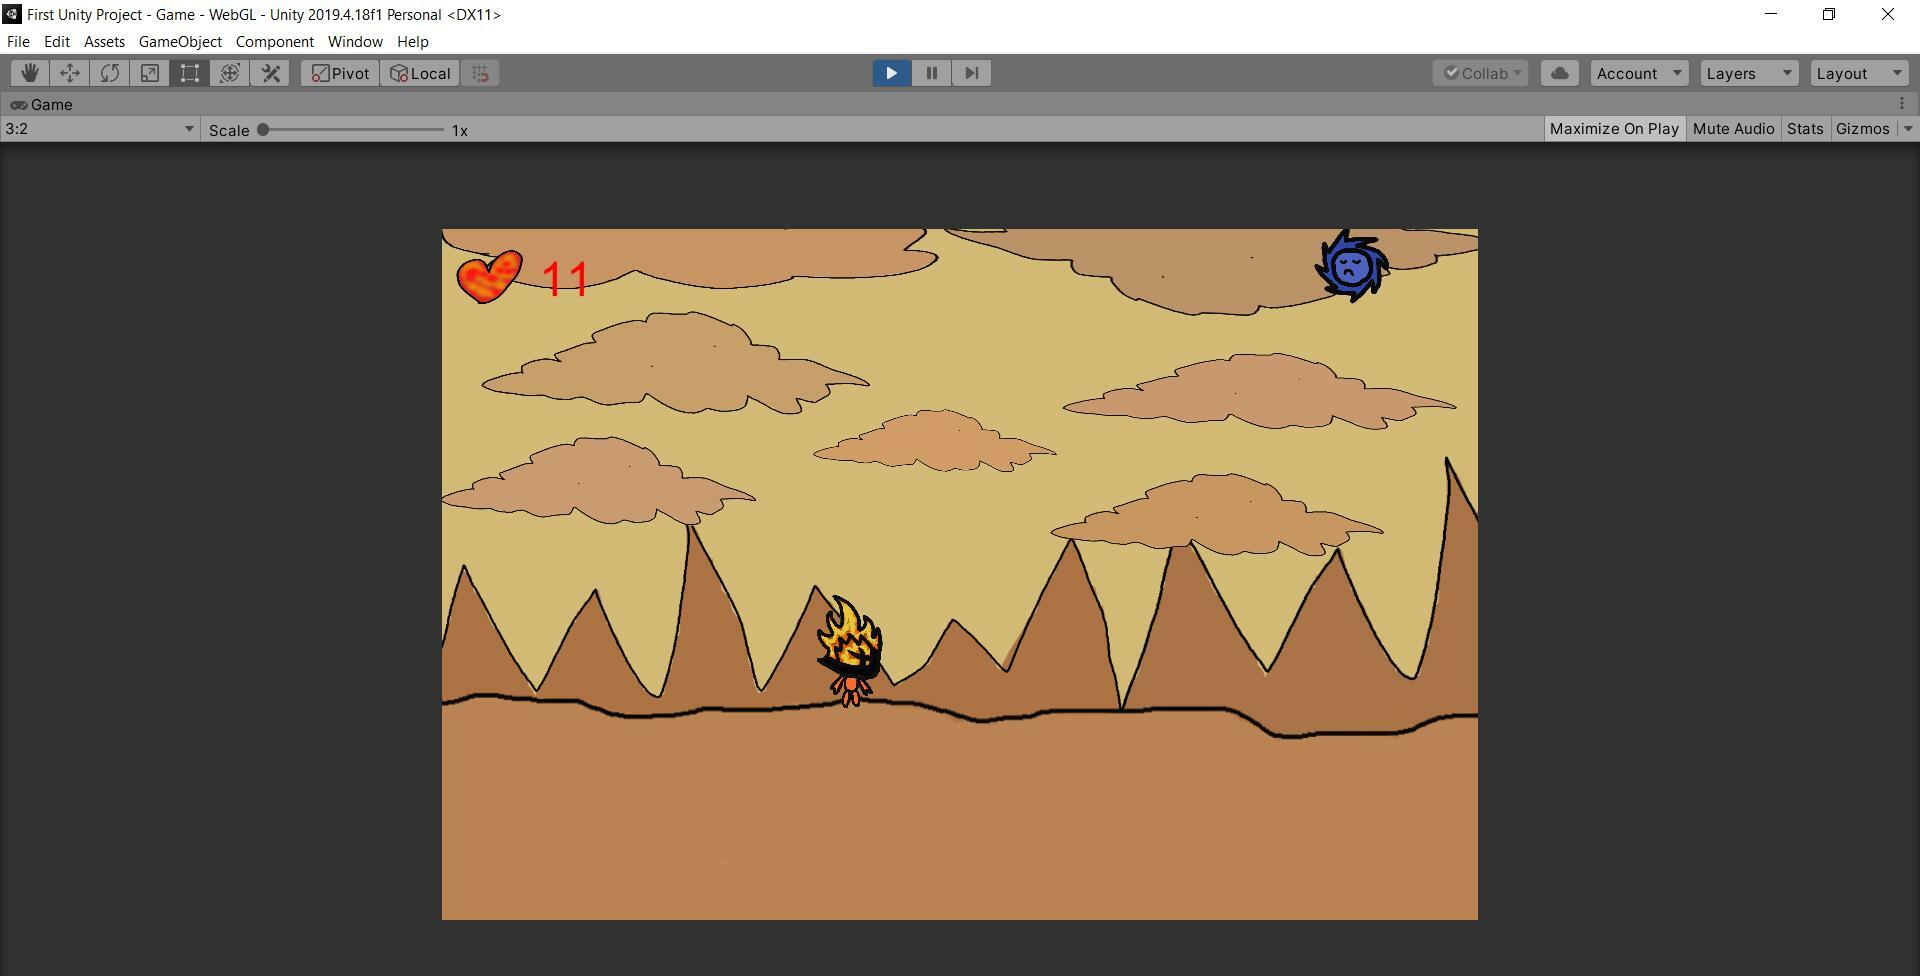Select the Hand tool in the toolbar

[x=30, y=73]
